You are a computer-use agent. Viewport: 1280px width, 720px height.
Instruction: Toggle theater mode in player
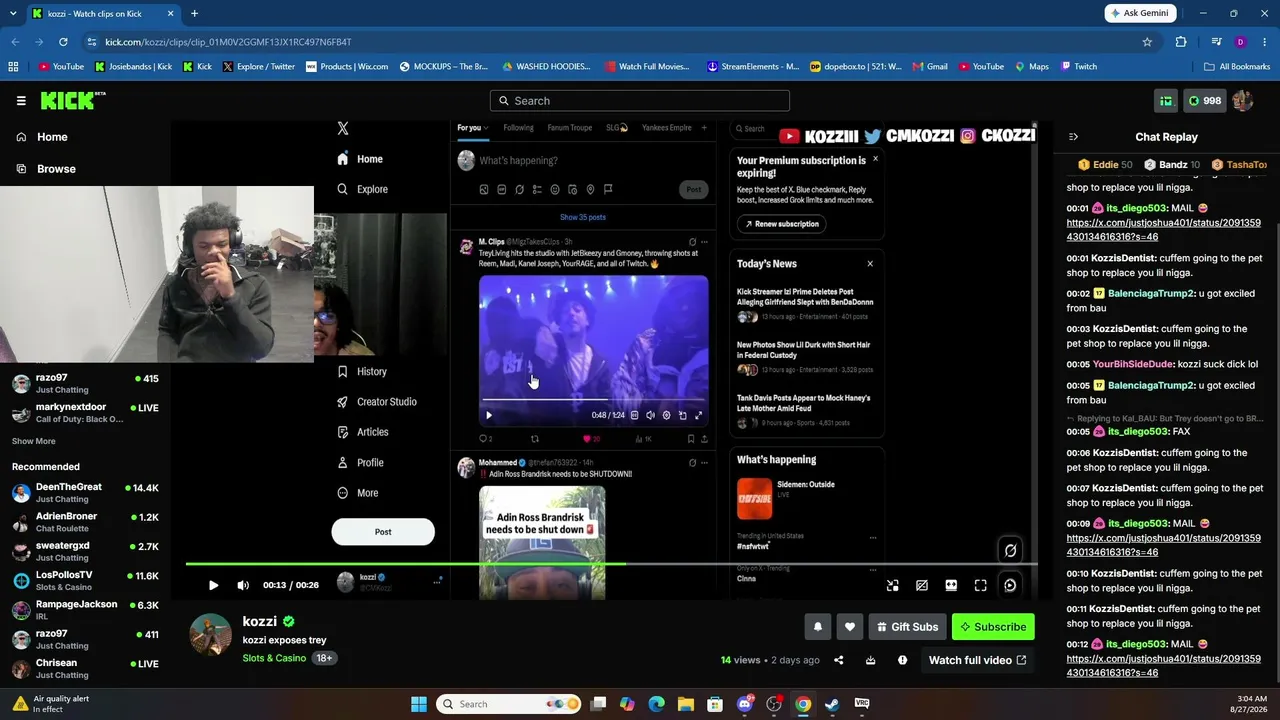click(x=951, y=585)
